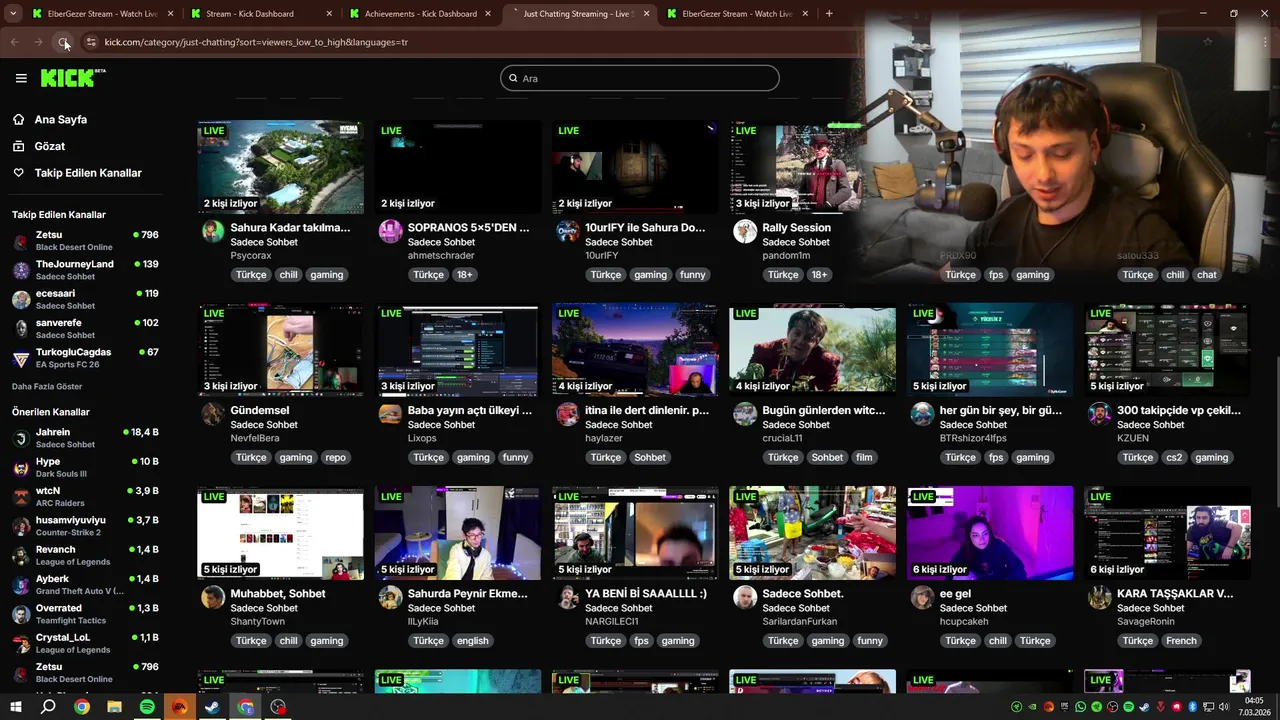This screenshot has height=720, width=1280.
Task: Click film tag under Bugün günlerden witc
Action: tap(864, 458)
